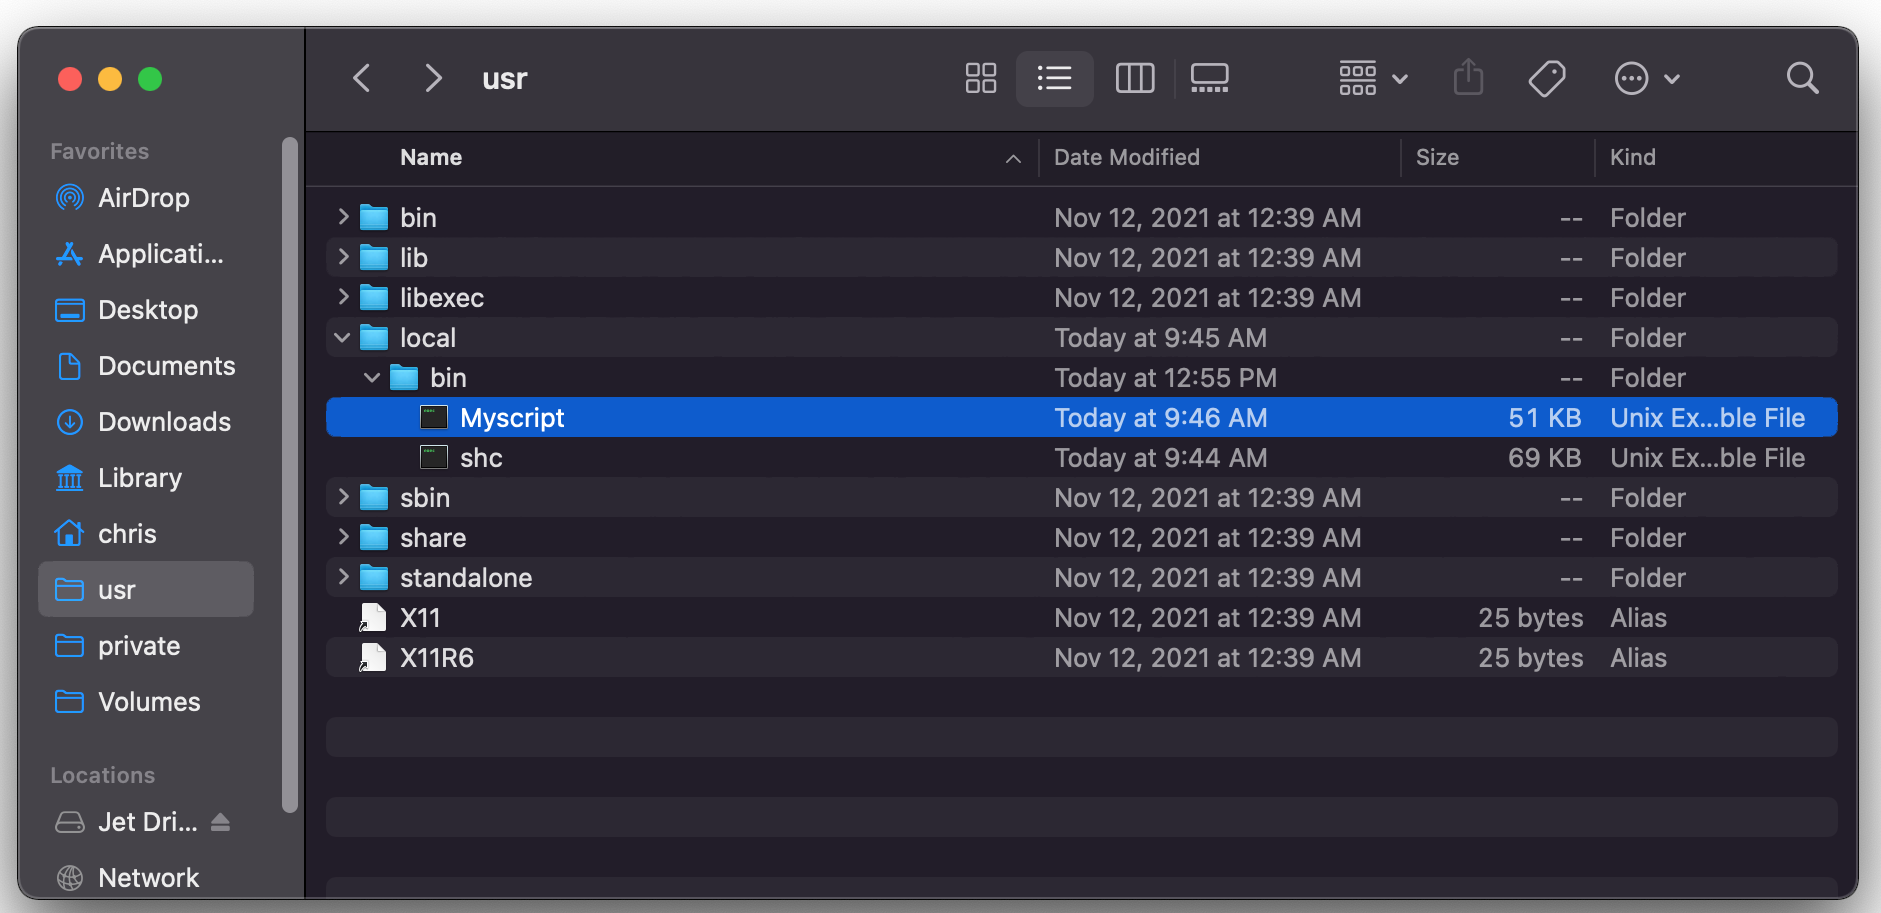The height and width of the screenshot is (913, 1881).
Task: Open Desktop in the sidebar
Action: click(146, 310)
